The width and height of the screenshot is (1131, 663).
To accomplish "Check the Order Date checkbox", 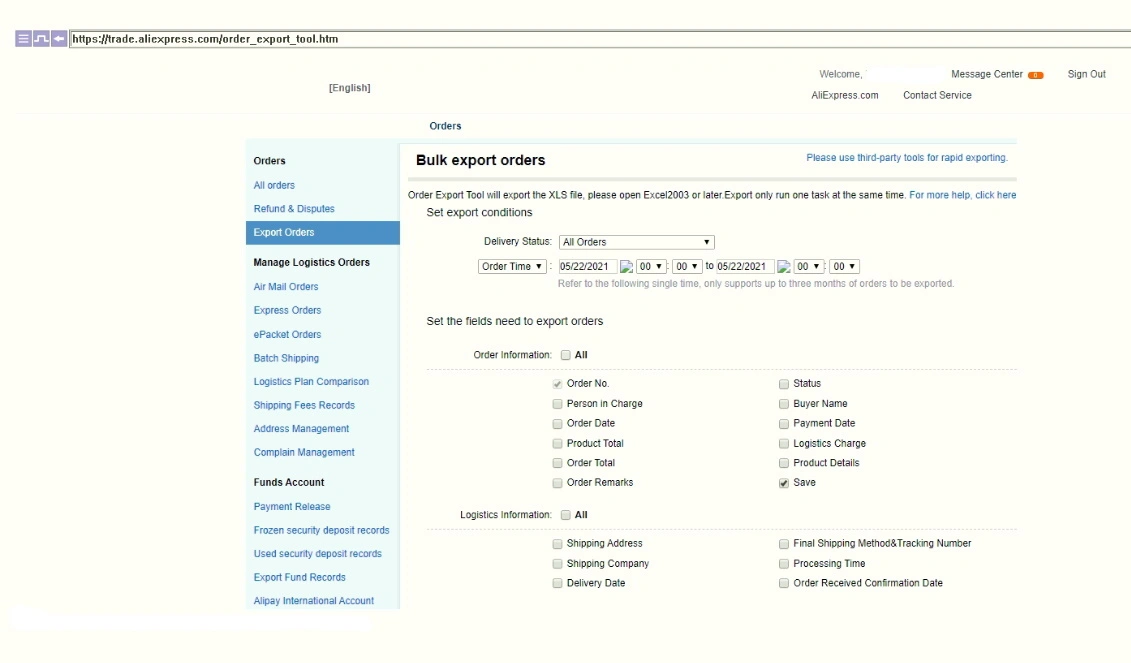I will pos(557,423).
